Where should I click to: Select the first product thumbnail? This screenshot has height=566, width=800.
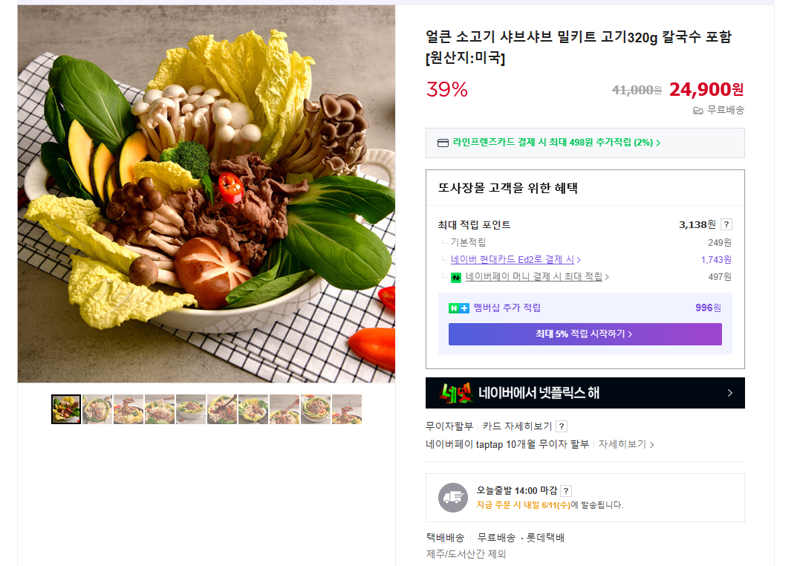(66, 409)
